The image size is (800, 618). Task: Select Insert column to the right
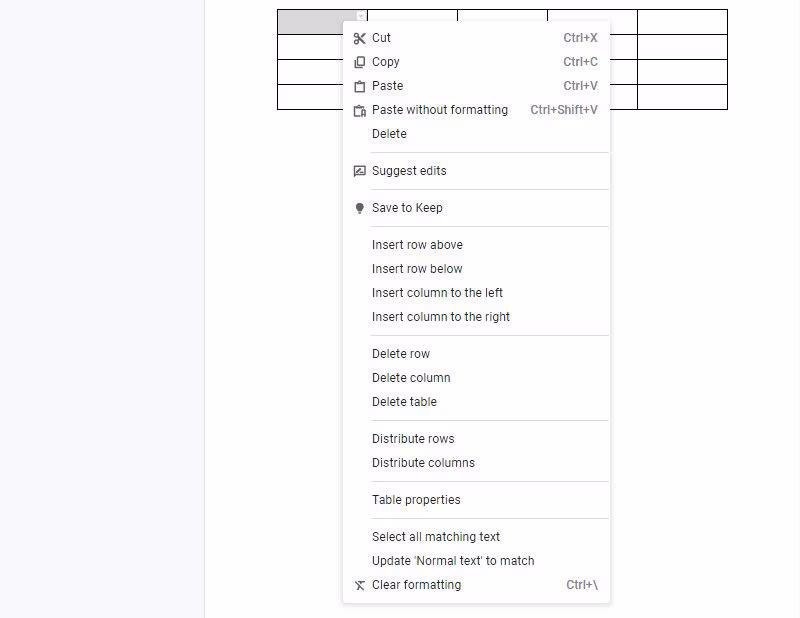click(x=441, y=317)
